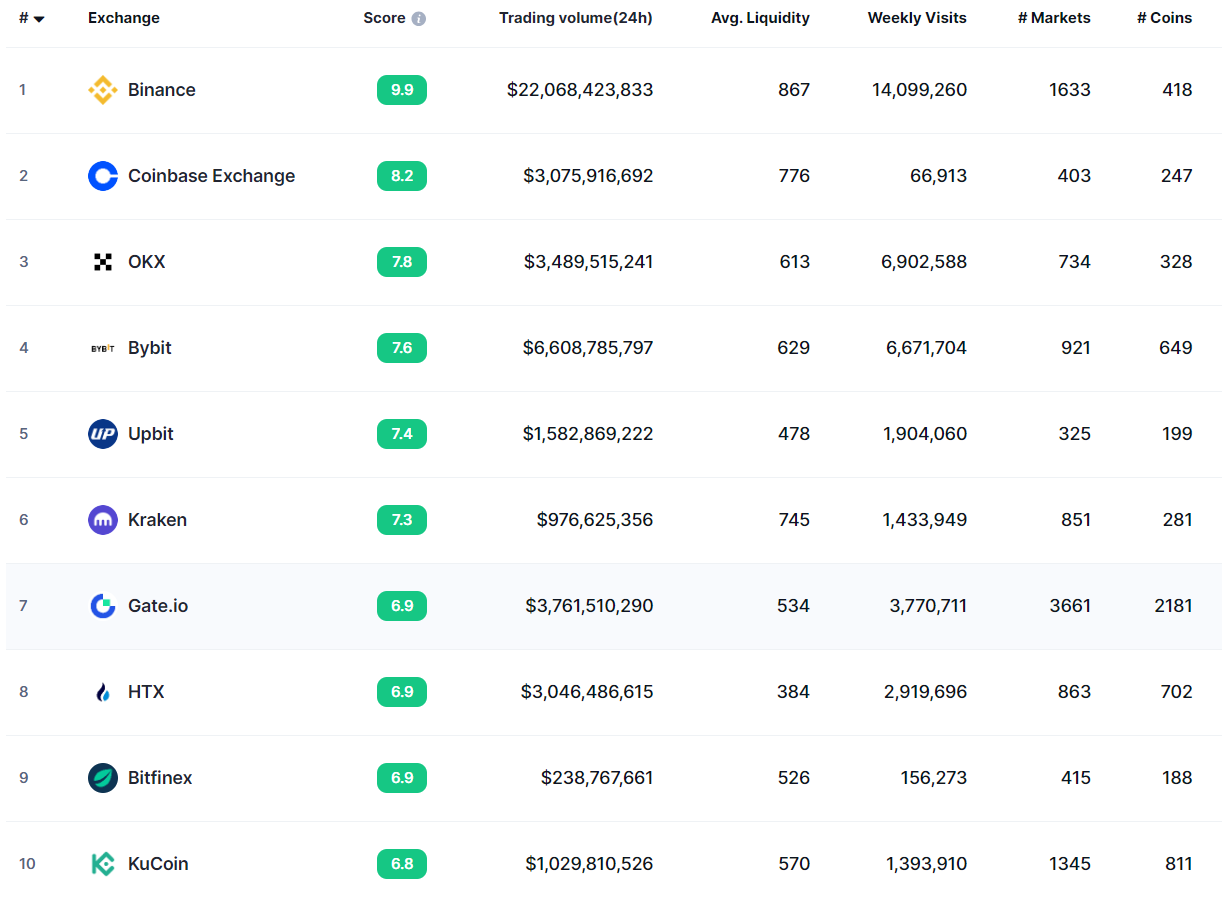Open the Bybit exchange page
Image resolution: width=1222 pixels, height=903 pixels.
coord(150,348)
